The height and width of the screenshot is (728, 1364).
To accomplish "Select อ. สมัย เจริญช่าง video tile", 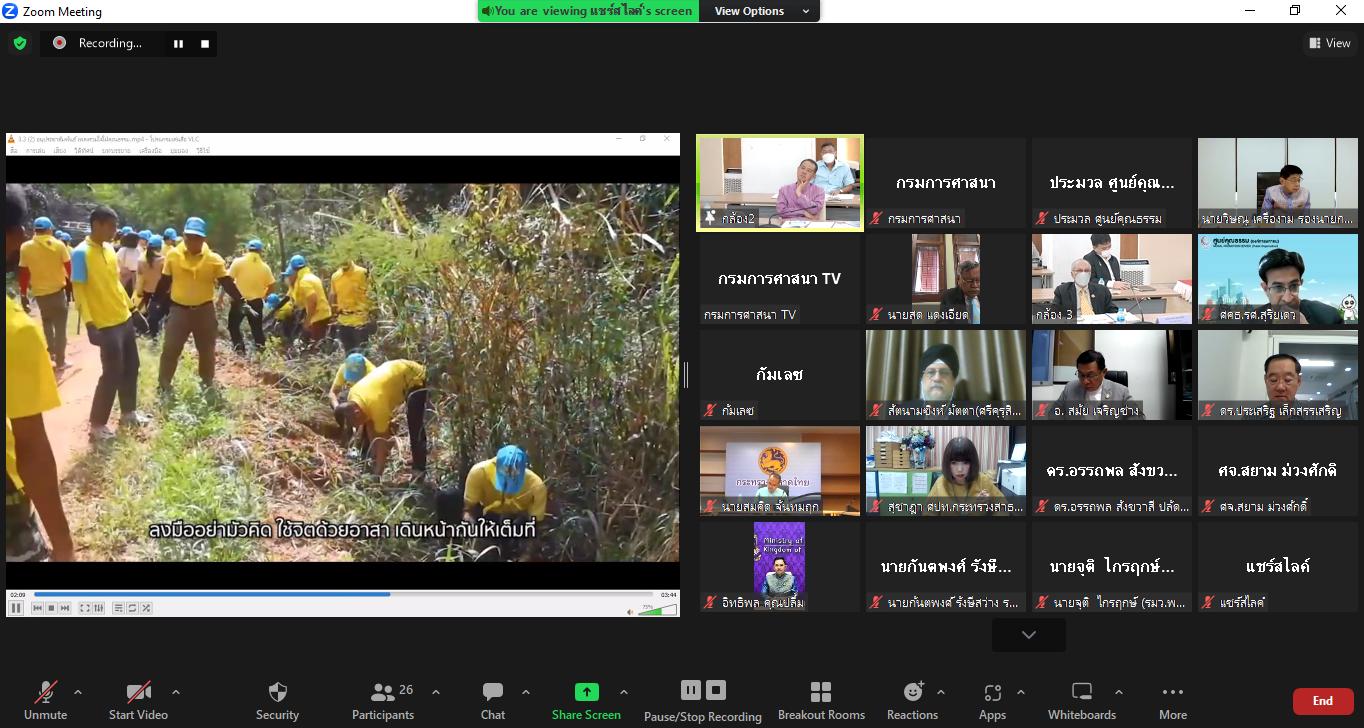I will click(1112, 375).
